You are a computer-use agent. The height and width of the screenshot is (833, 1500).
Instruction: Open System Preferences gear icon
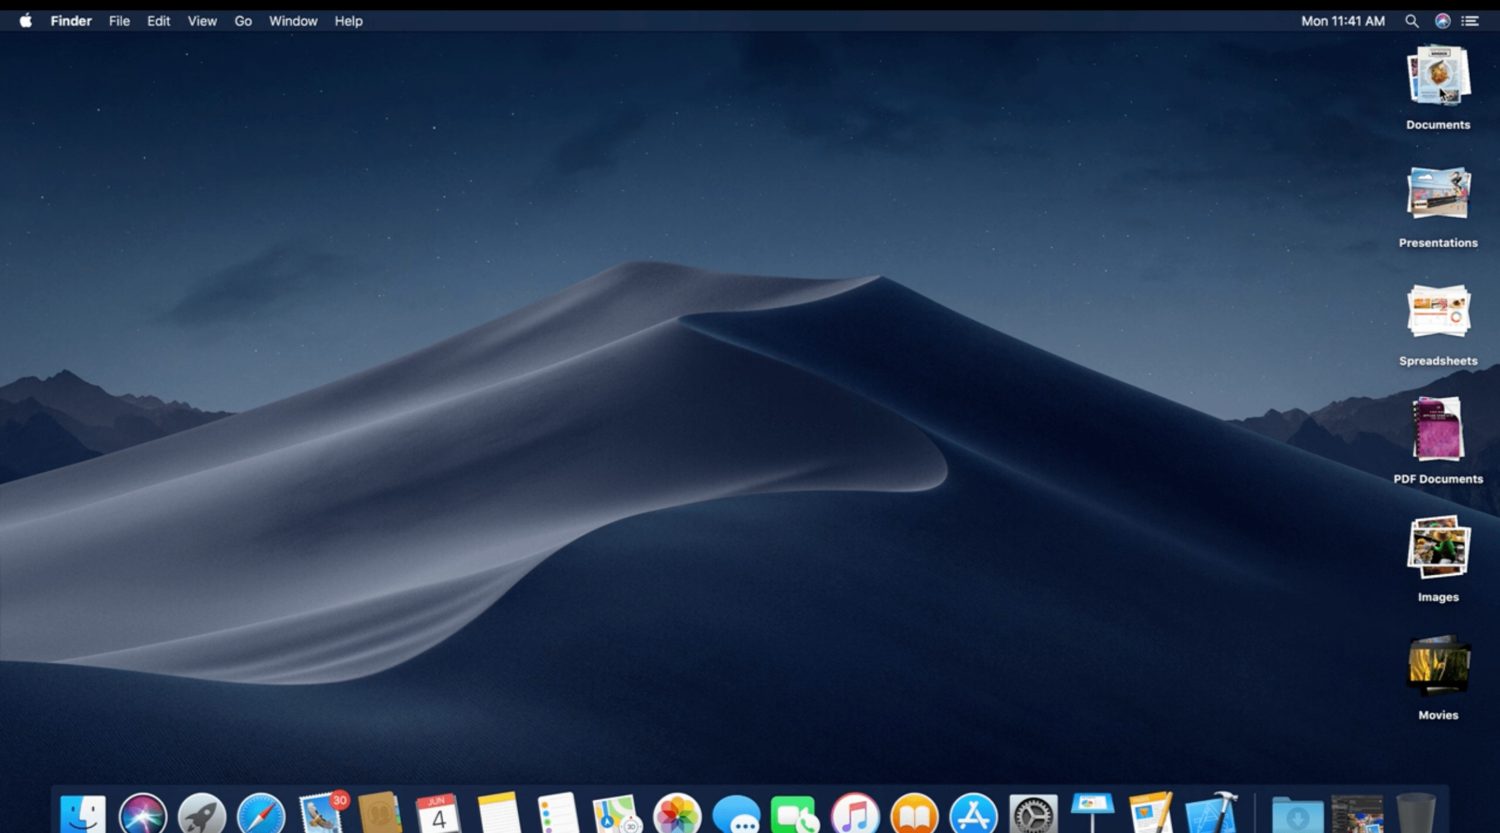[1033, 814]
